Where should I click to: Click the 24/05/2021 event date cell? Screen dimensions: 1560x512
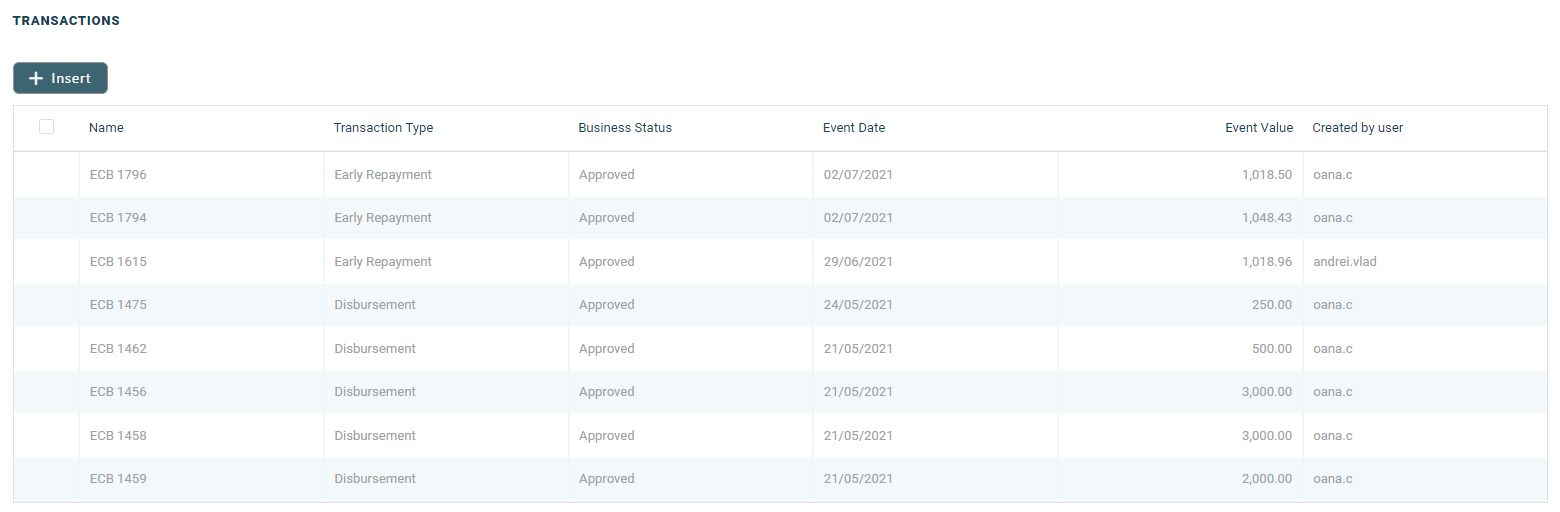[858, 305]
